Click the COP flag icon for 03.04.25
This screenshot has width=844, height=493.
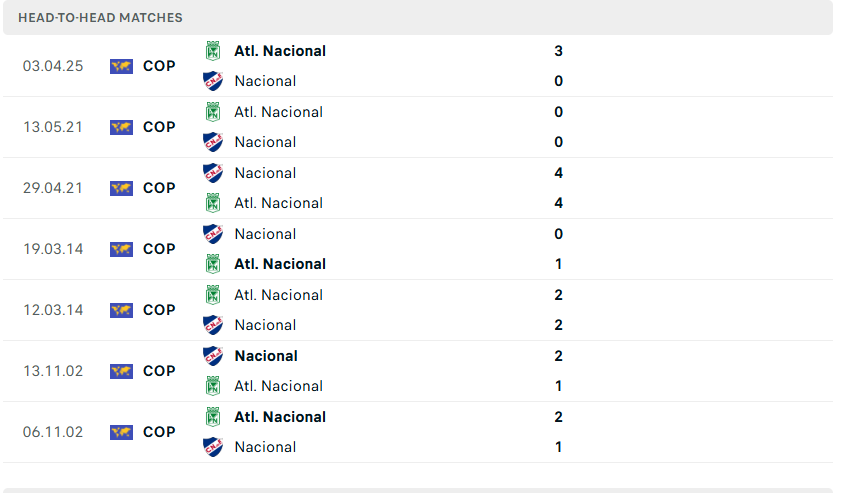coord(121,66)
